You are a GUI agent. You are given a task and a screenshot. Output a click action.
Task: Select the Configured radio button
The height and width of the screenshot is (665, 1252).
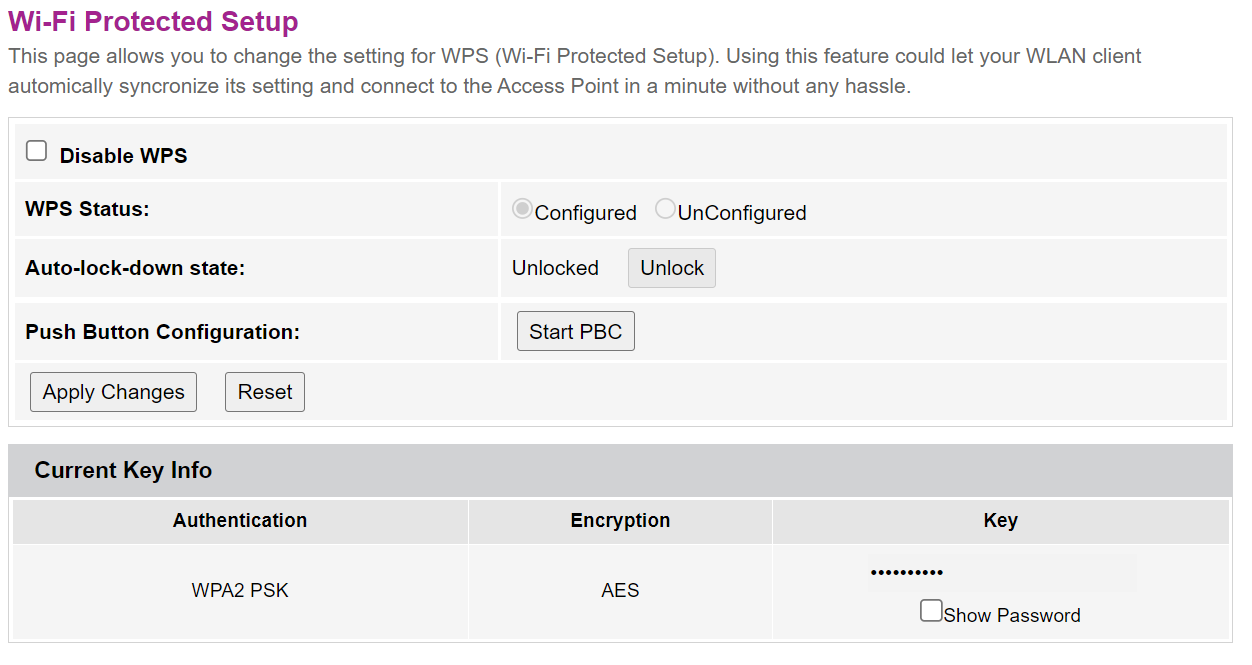522,209
